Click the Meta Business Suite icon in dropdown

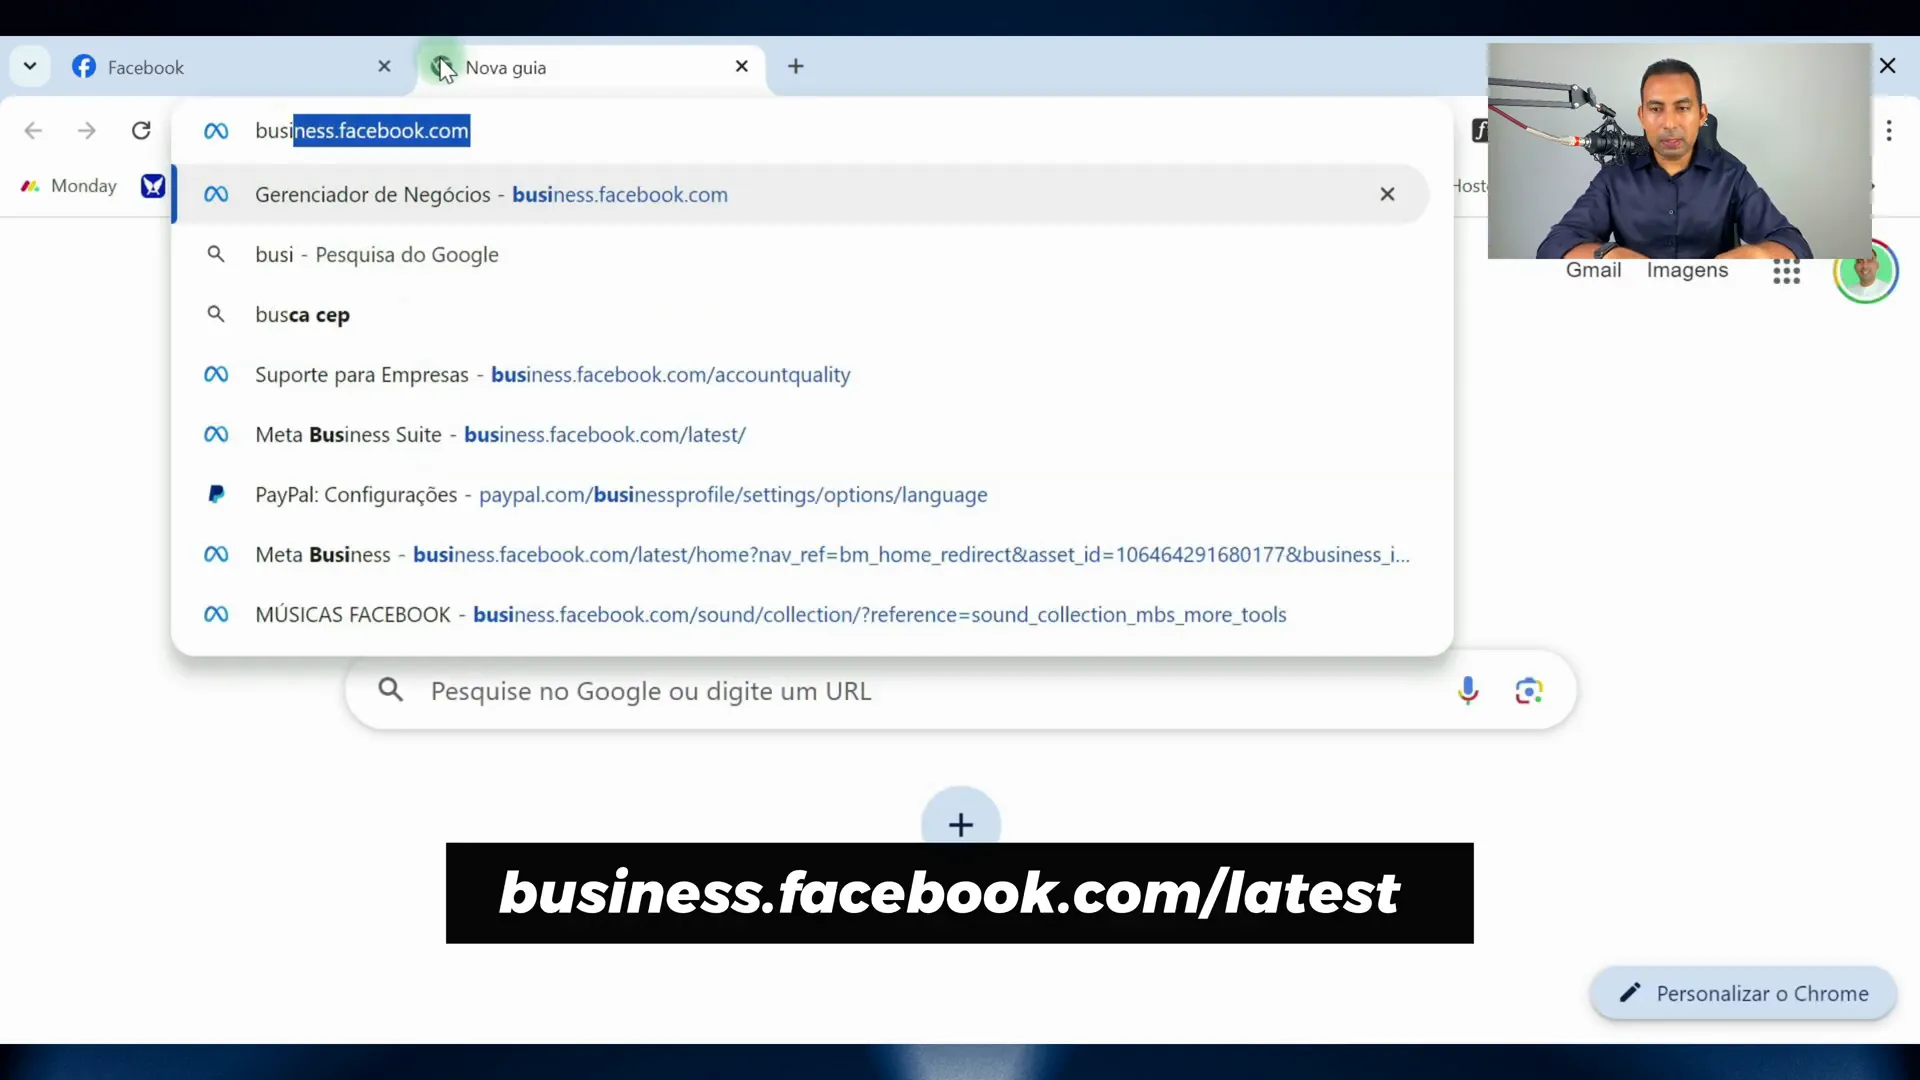(216, 434)
